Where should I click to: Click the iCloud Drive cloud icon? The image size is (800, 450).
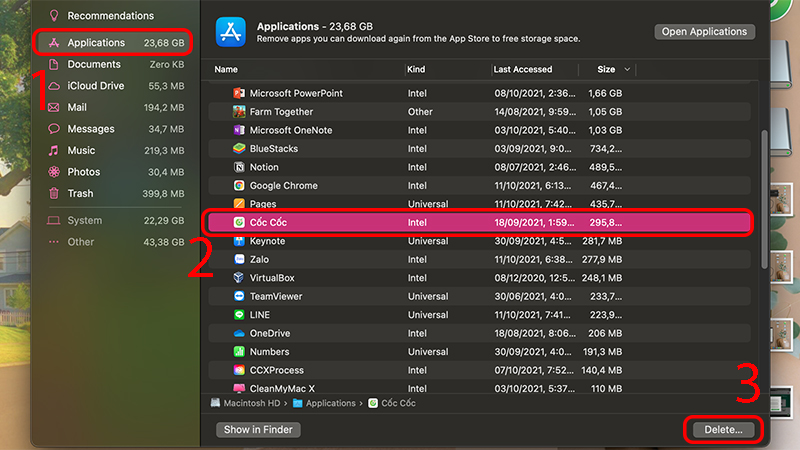coord(54,86)
